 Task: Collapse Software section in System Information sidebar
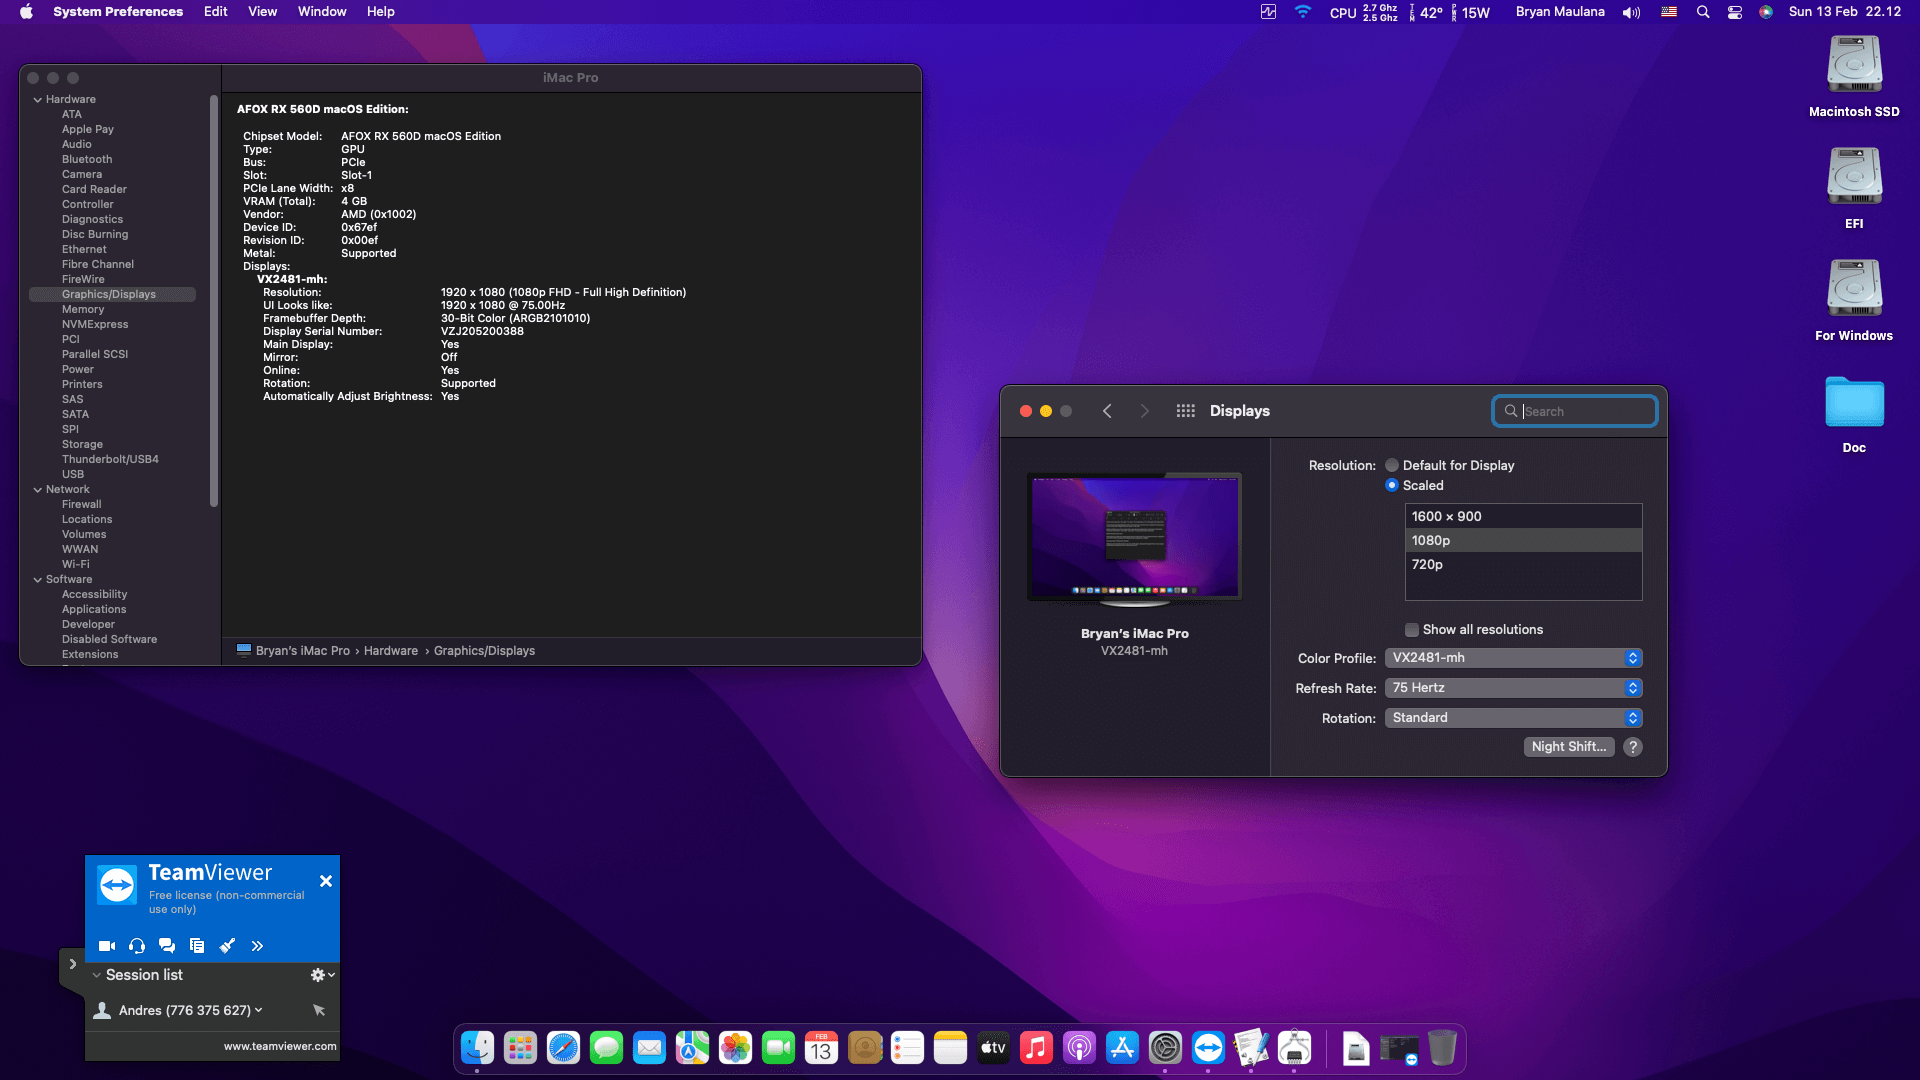click(38, 580)
